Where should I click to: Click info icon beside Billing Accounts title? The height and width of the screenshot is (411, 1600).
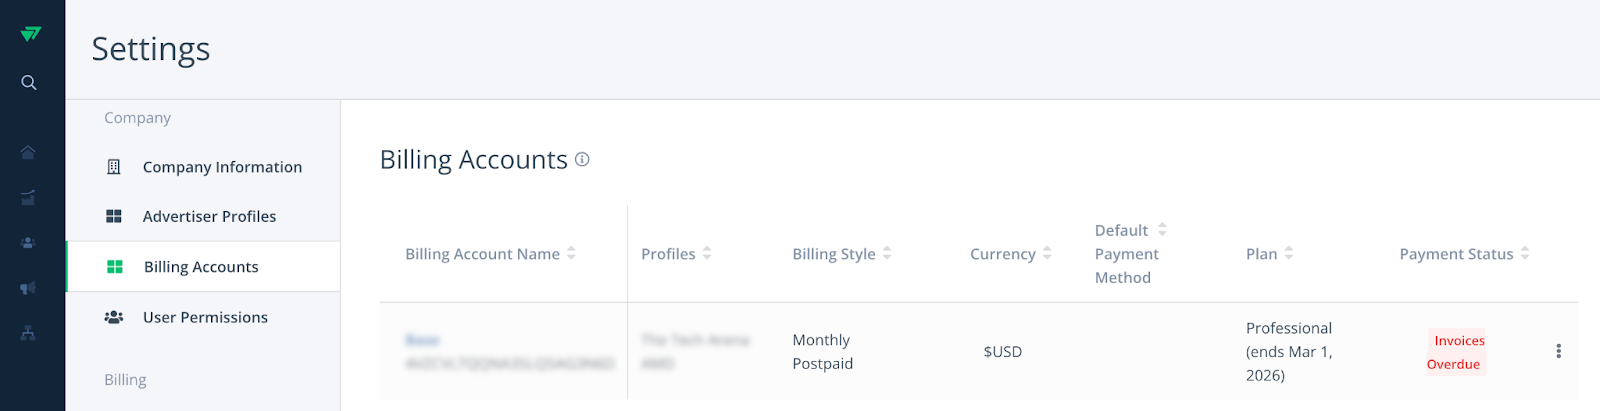tap(582, 159)
